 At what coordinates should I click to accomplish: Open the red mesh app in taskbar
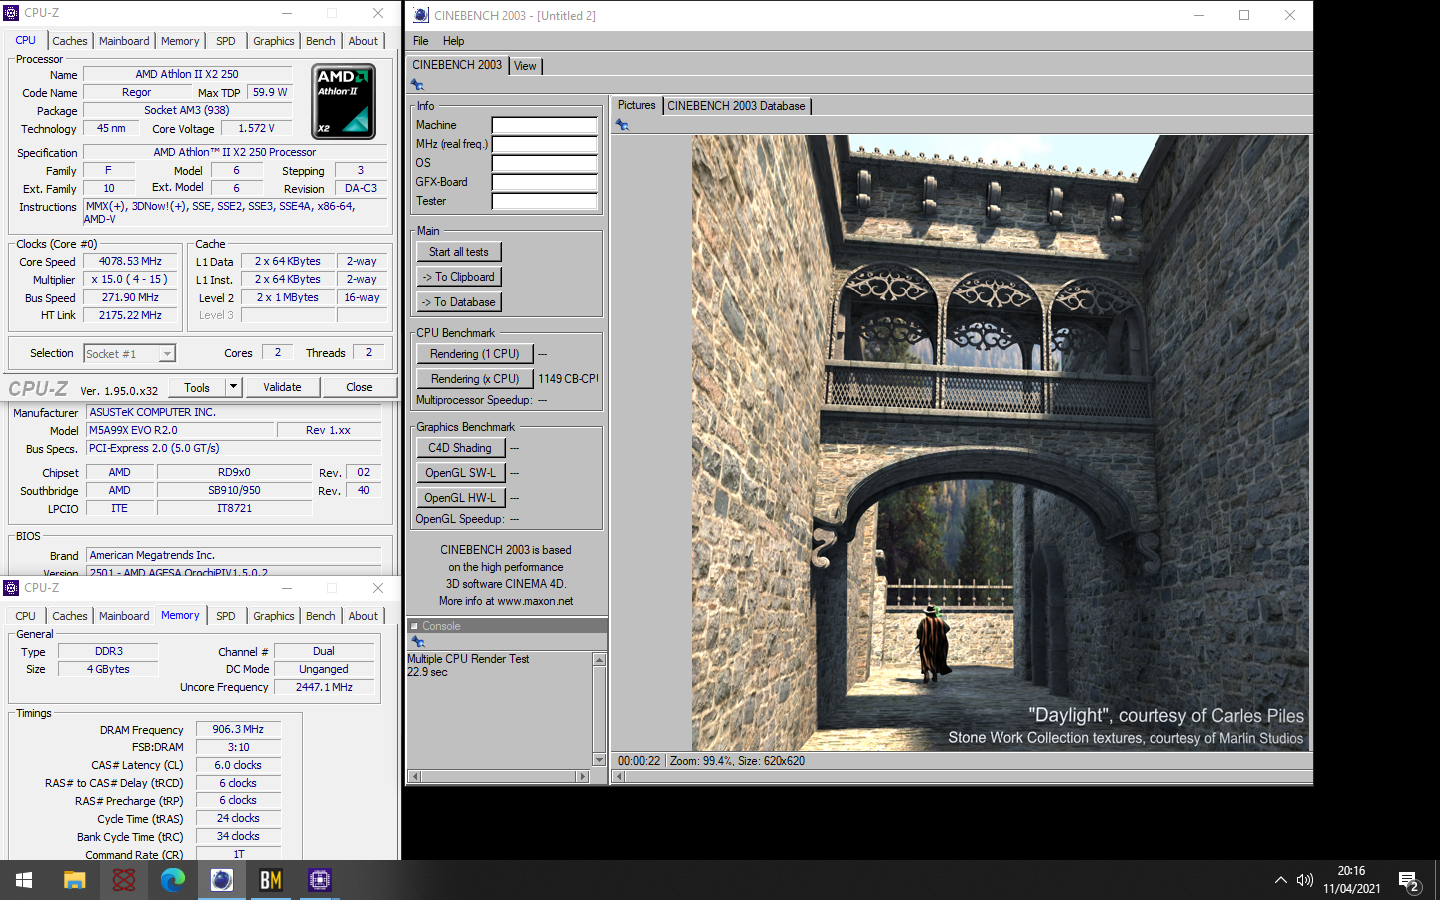(x=123, y=880)
